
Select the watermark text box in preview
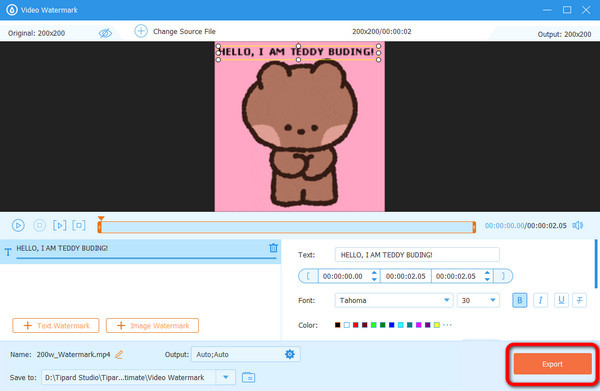pyautogui.click(x=298, y=52)
